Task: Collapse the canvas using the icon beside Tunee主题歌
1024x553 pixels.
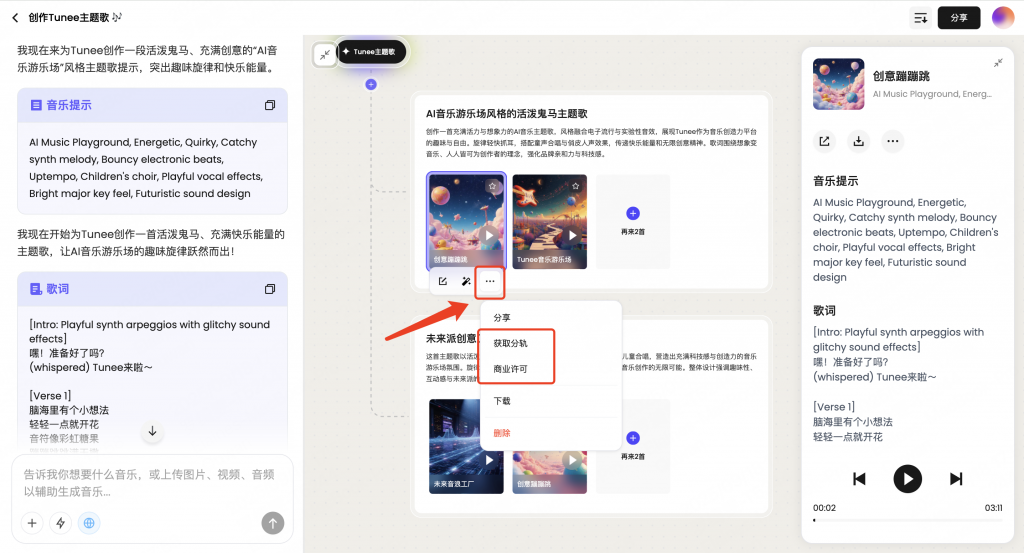Action: [324, 55]
